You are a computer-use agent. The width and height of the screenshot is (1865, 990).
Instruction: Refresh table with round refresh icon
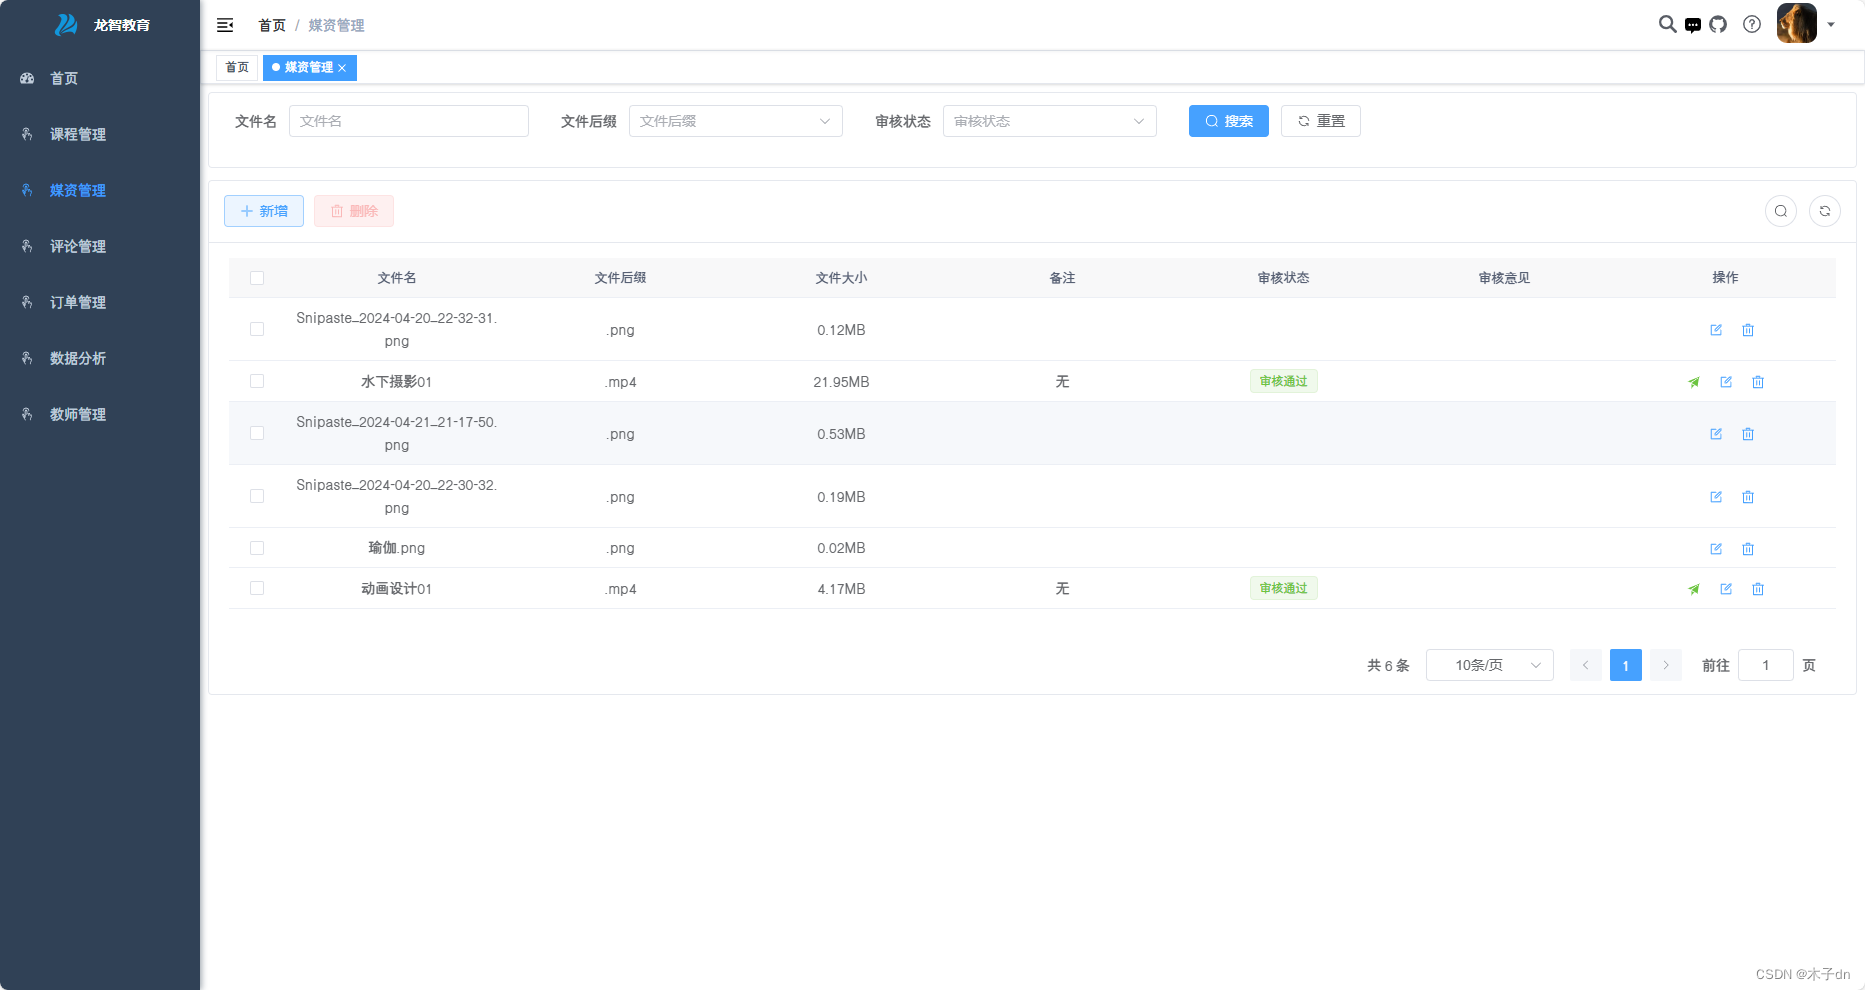(x=1825, y=211)
